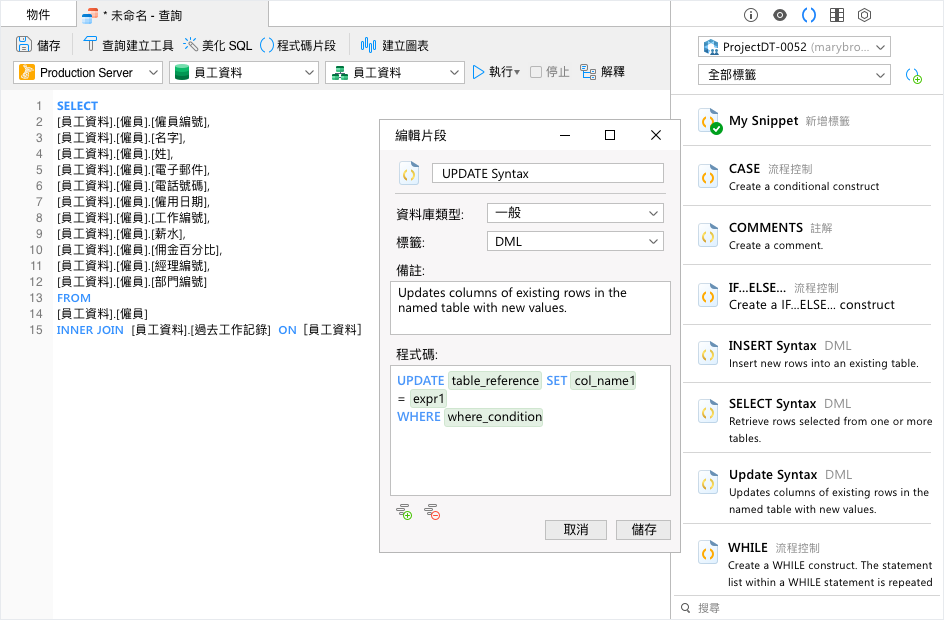Open the schema dropdown showing 員工資料
The width and height of the screenshot is (944, 620).
(395, 73)
